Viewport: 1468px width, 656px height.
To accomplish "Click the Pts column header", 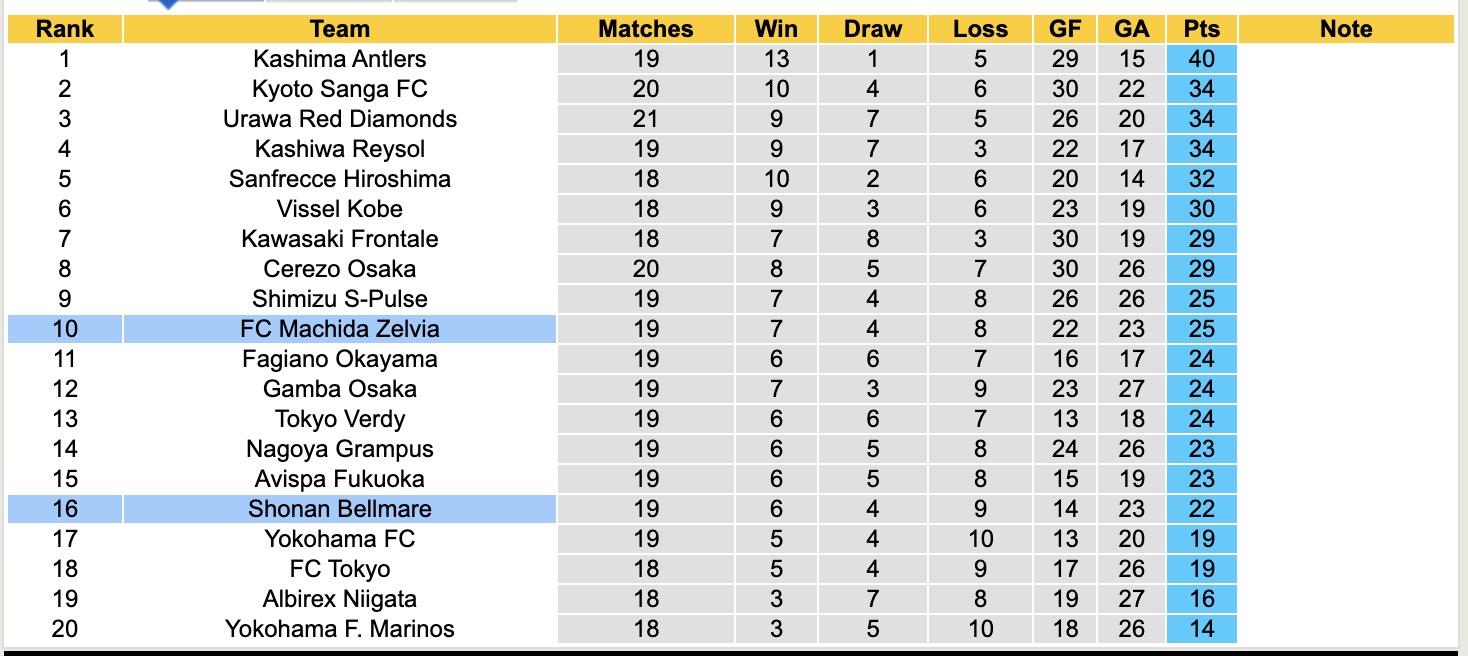I will (x=1201, y=29).
